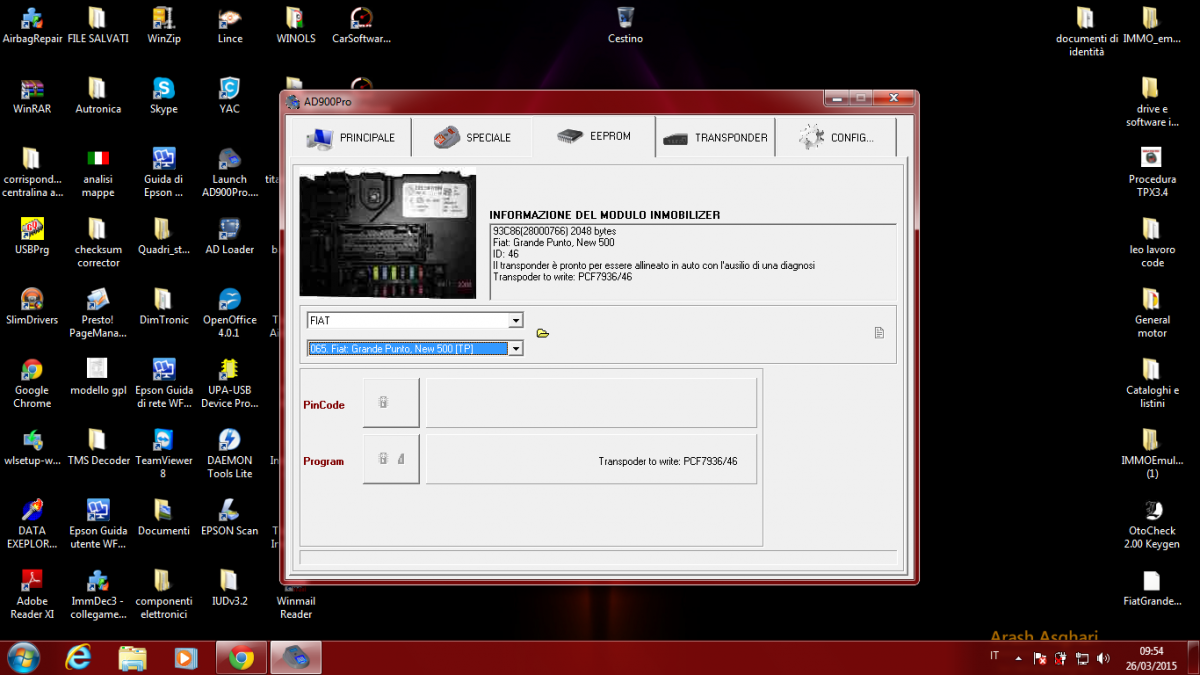Launch SlimDrivers from the desktop
The width and height of the screenshot is (1200, 675).
tap(32, 307)
